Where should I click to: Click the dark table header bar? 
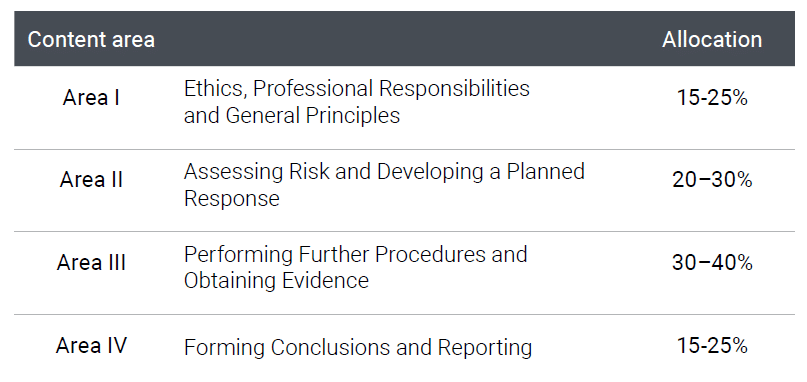pyautogui.click(x=404, y=39)
